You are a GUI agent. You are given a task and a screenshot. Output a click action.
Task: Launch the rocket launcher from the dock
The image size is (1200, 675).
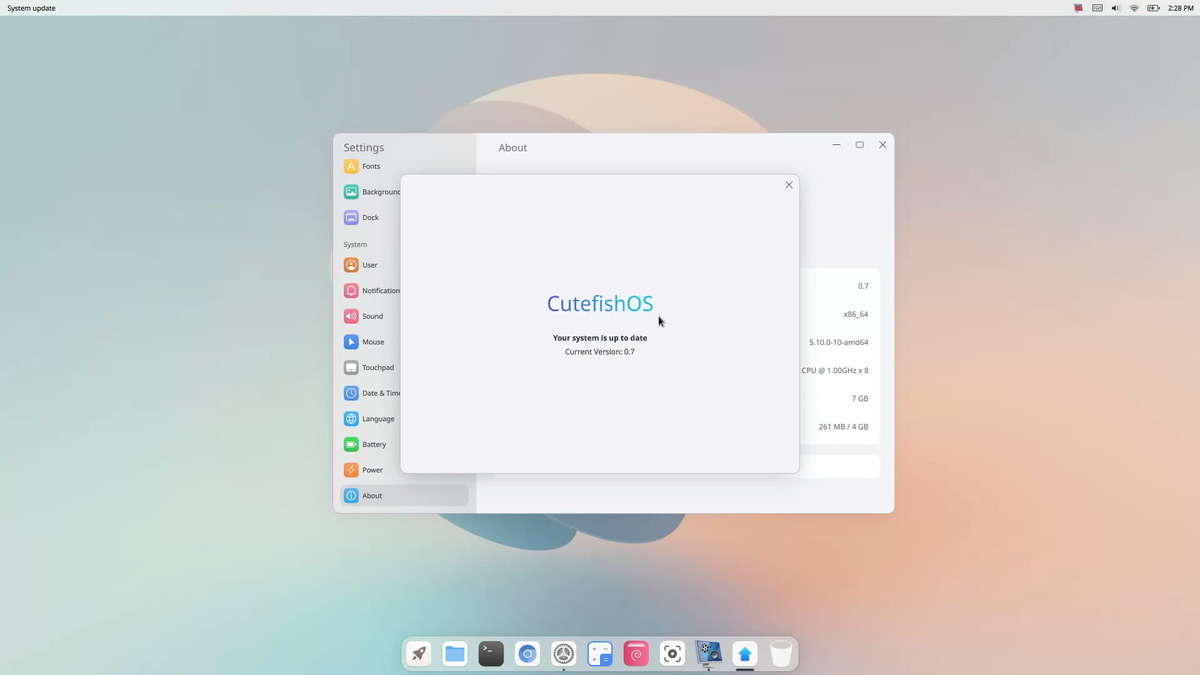coord(419,654)
